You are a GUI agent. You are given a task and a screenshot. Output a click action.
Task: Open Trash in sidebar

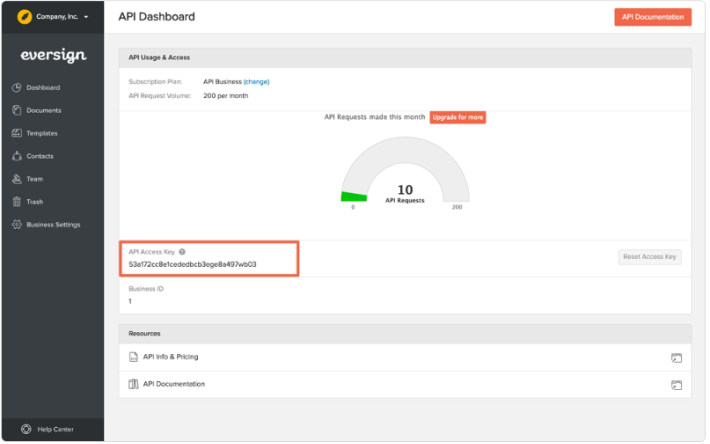(x=34, y=202)
